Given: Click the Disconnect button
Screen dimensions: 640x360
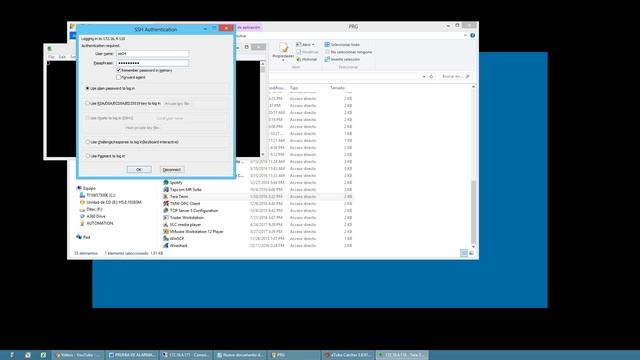Looking at the screenshot, I should (172, 169).
